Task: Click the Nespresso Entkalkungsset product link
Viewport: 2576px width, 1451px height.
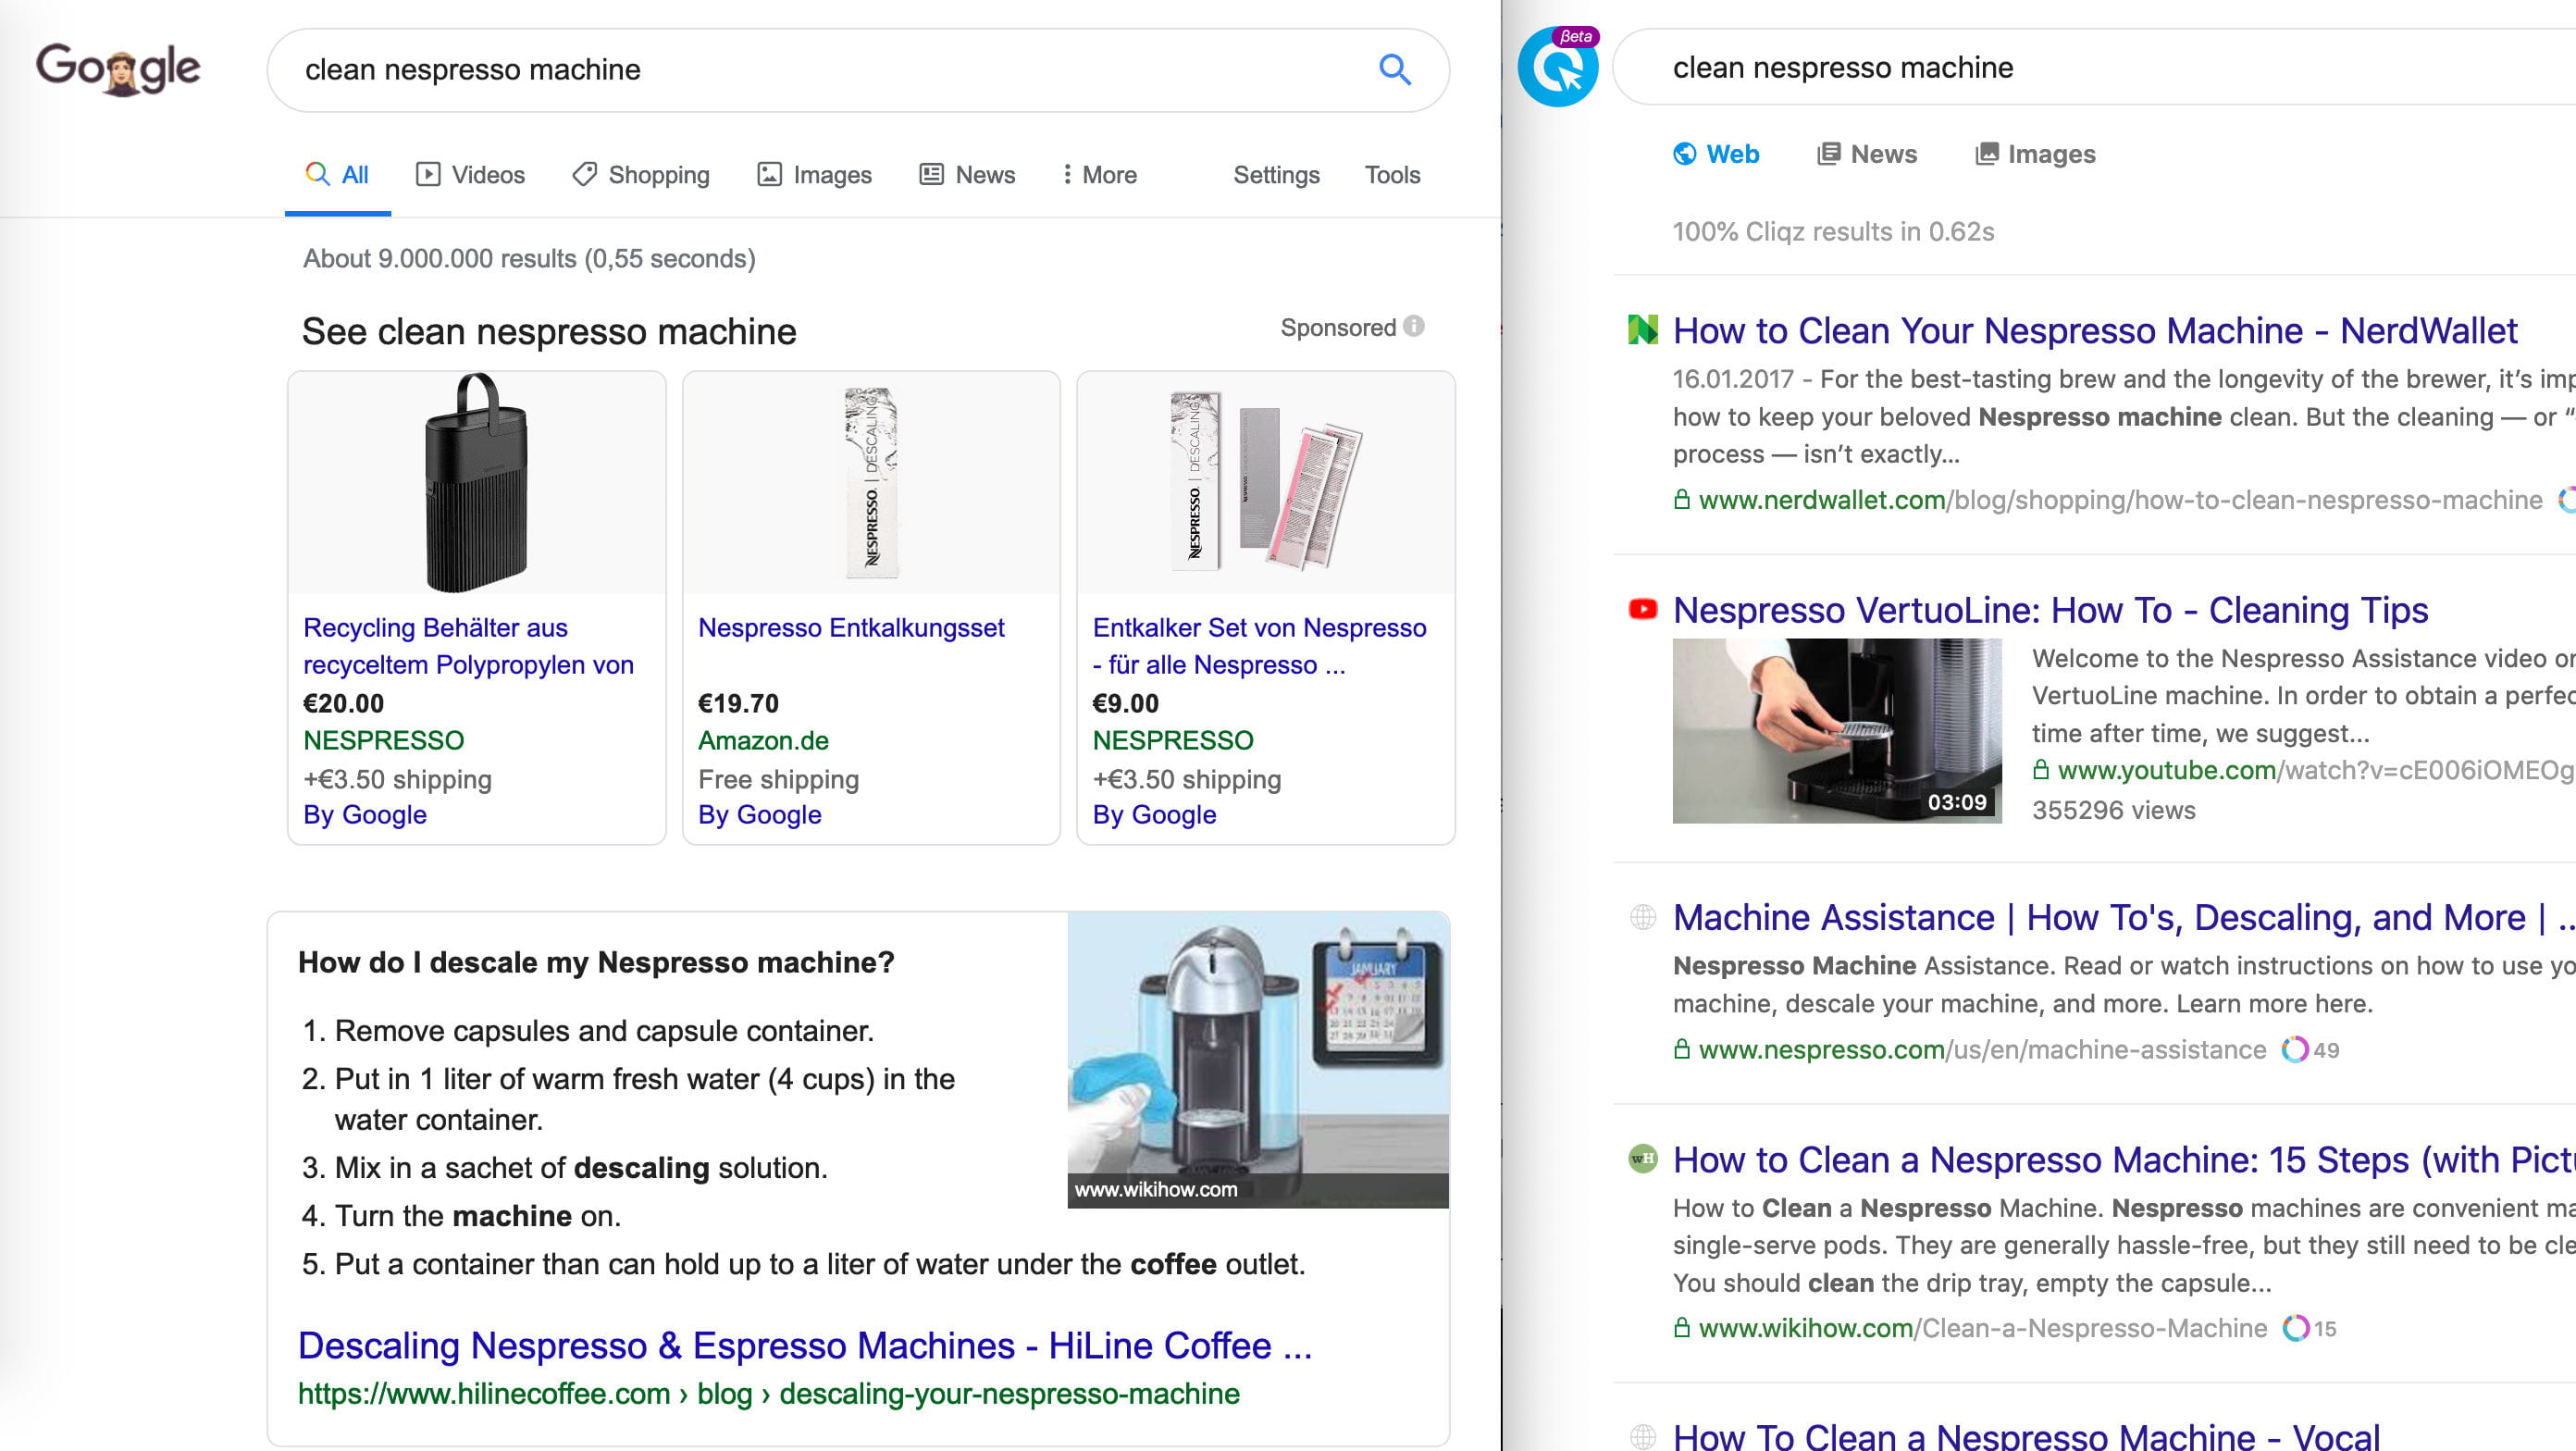Action: pos(850,628)
